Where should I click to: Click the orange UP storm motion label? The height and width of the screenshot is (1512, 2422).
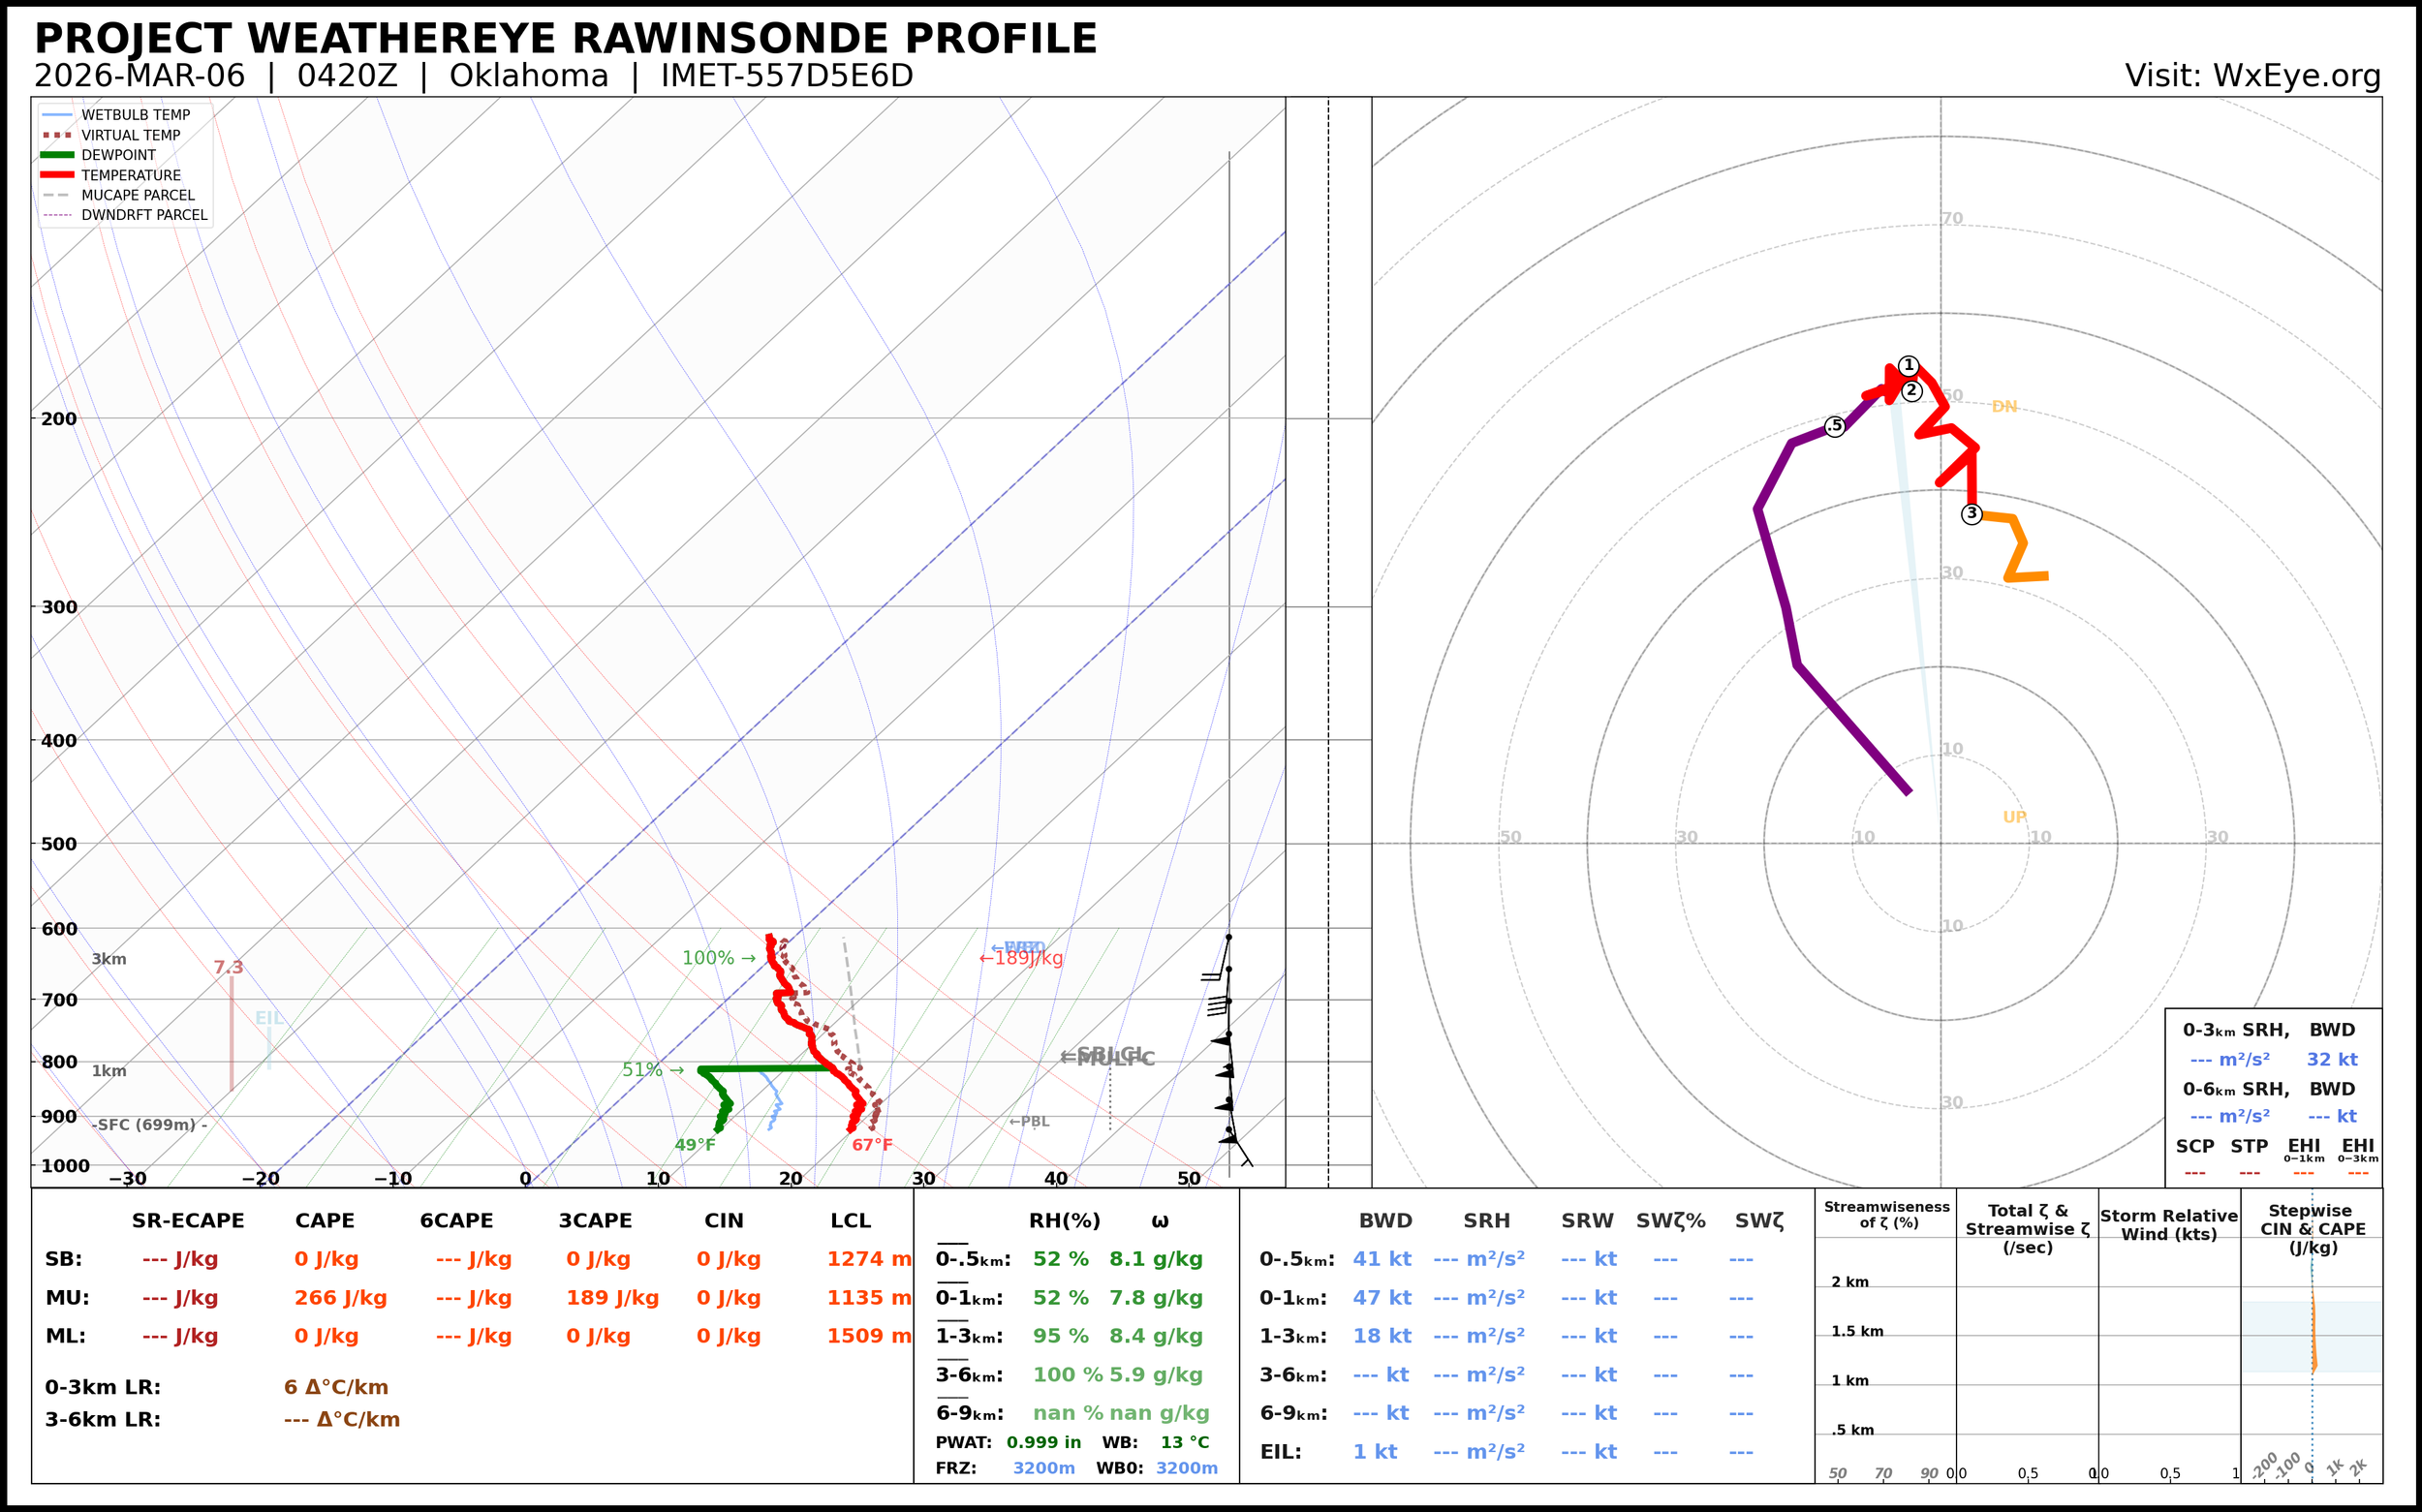coord(2014,817)
